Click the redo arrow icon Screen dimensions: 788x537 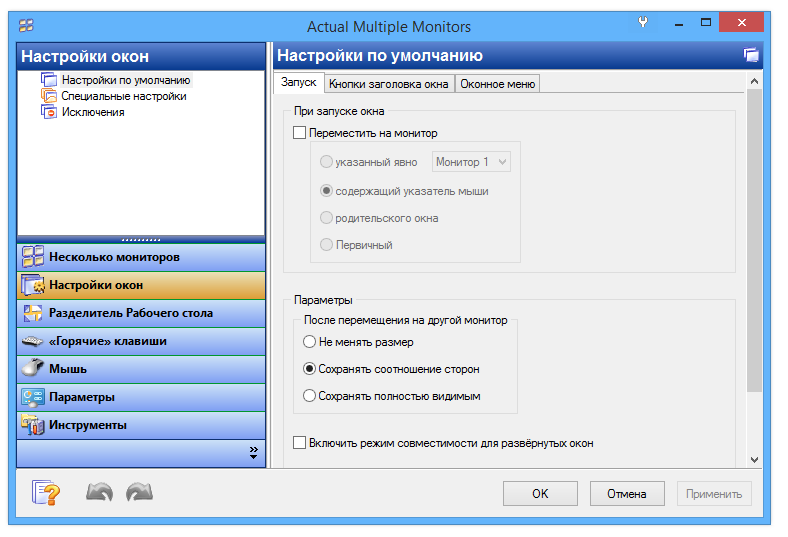[139, 492]
